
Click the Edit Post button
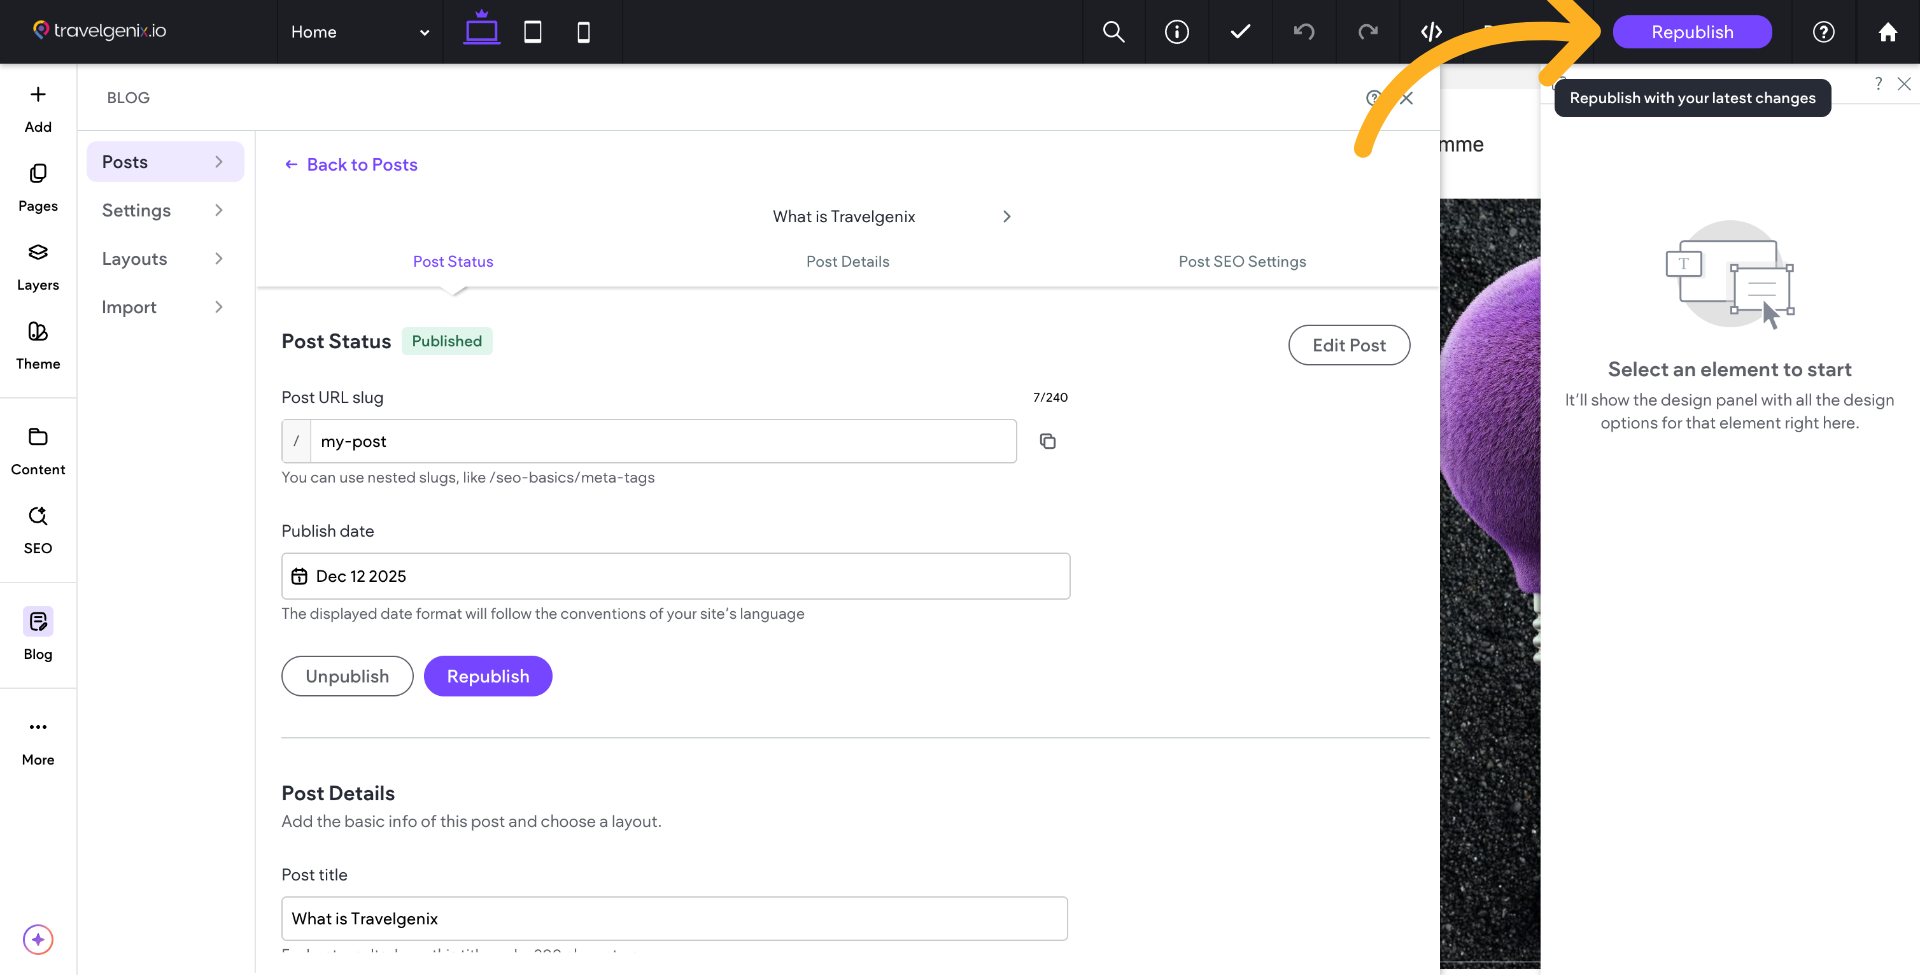coord(1348,345)
